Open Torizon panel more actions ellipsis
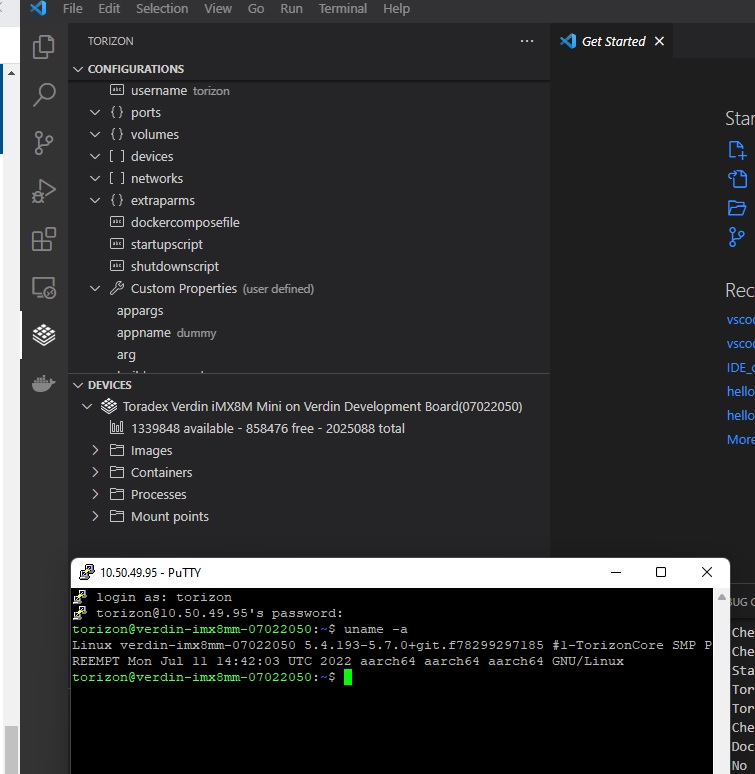The width and height of the screenshot is (755, 774). (527, 41)
